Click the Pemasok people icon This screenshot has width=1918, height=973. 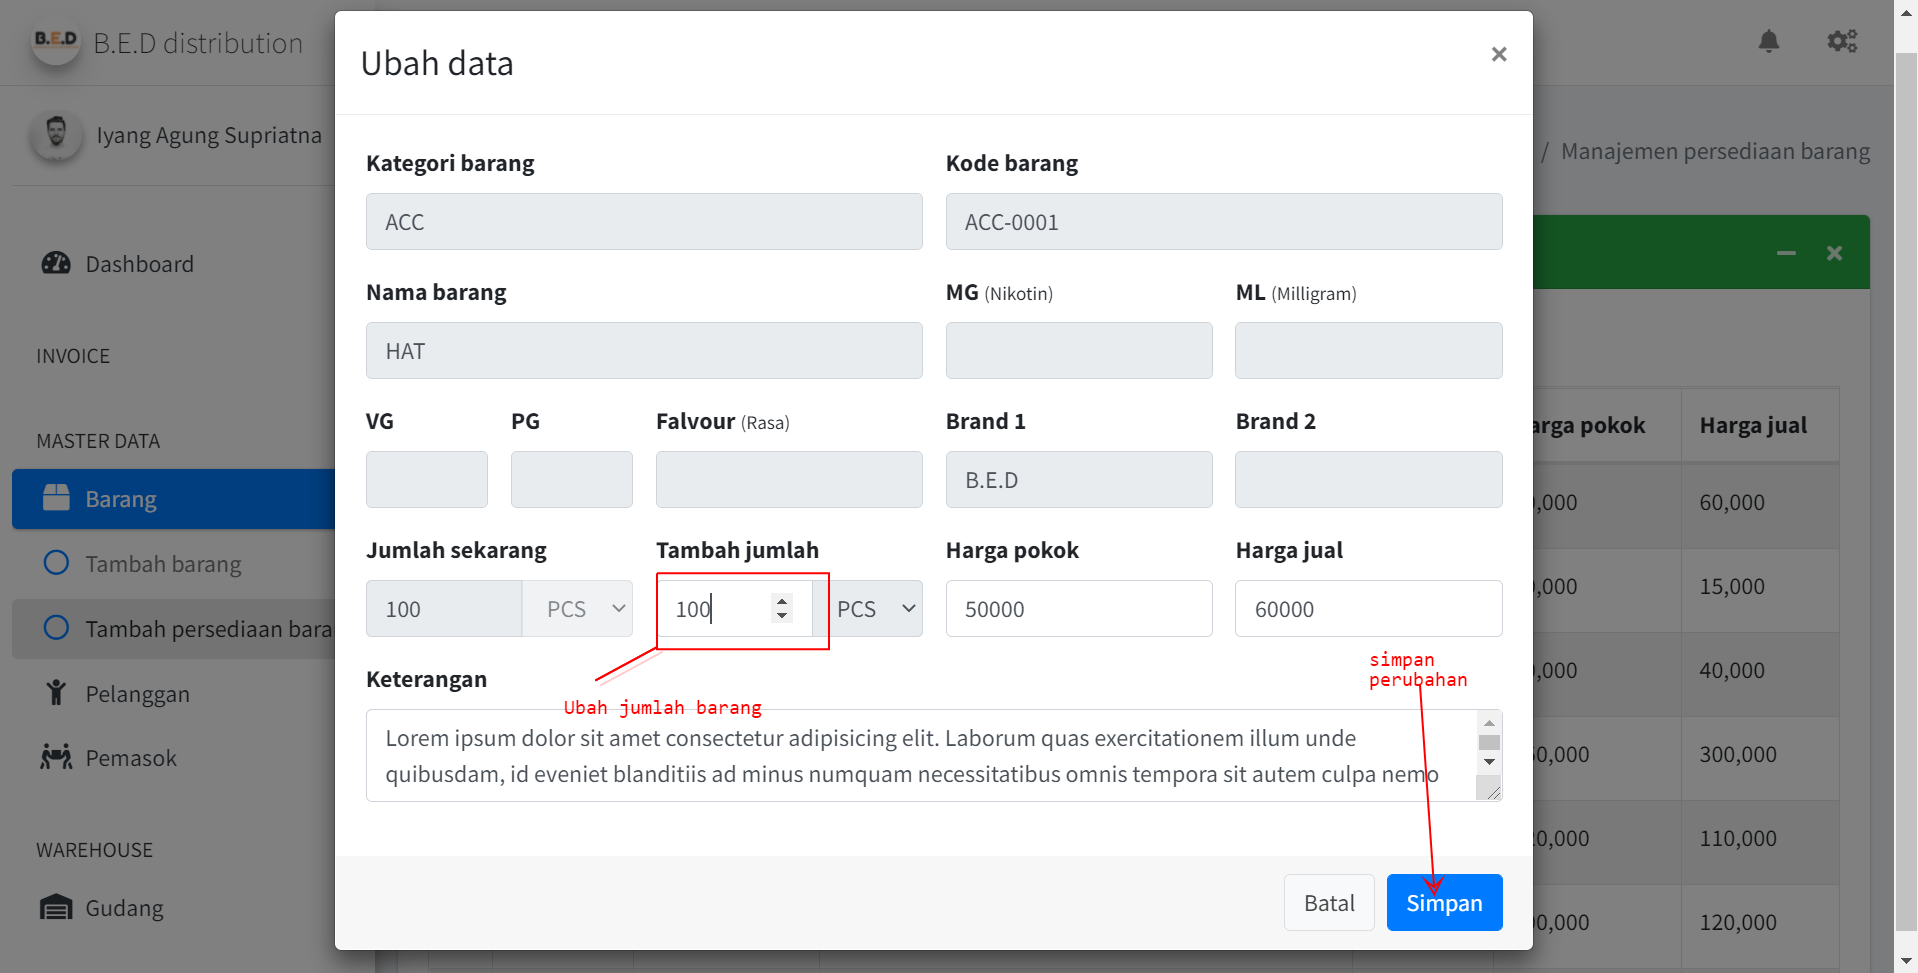click(x=56, y=757)
